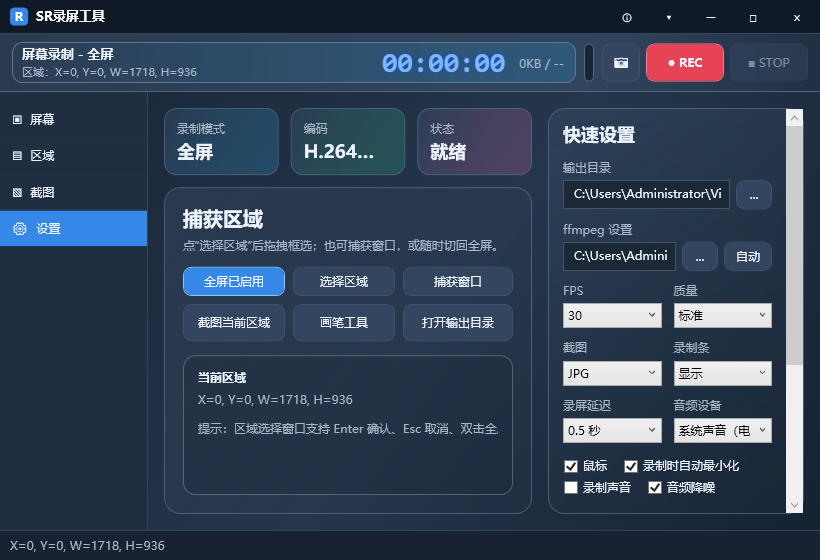The width and height of the screenshot is (820, 560).
Task: Open the 截图 tab in sidebar
Action: (x=73, y=192)
